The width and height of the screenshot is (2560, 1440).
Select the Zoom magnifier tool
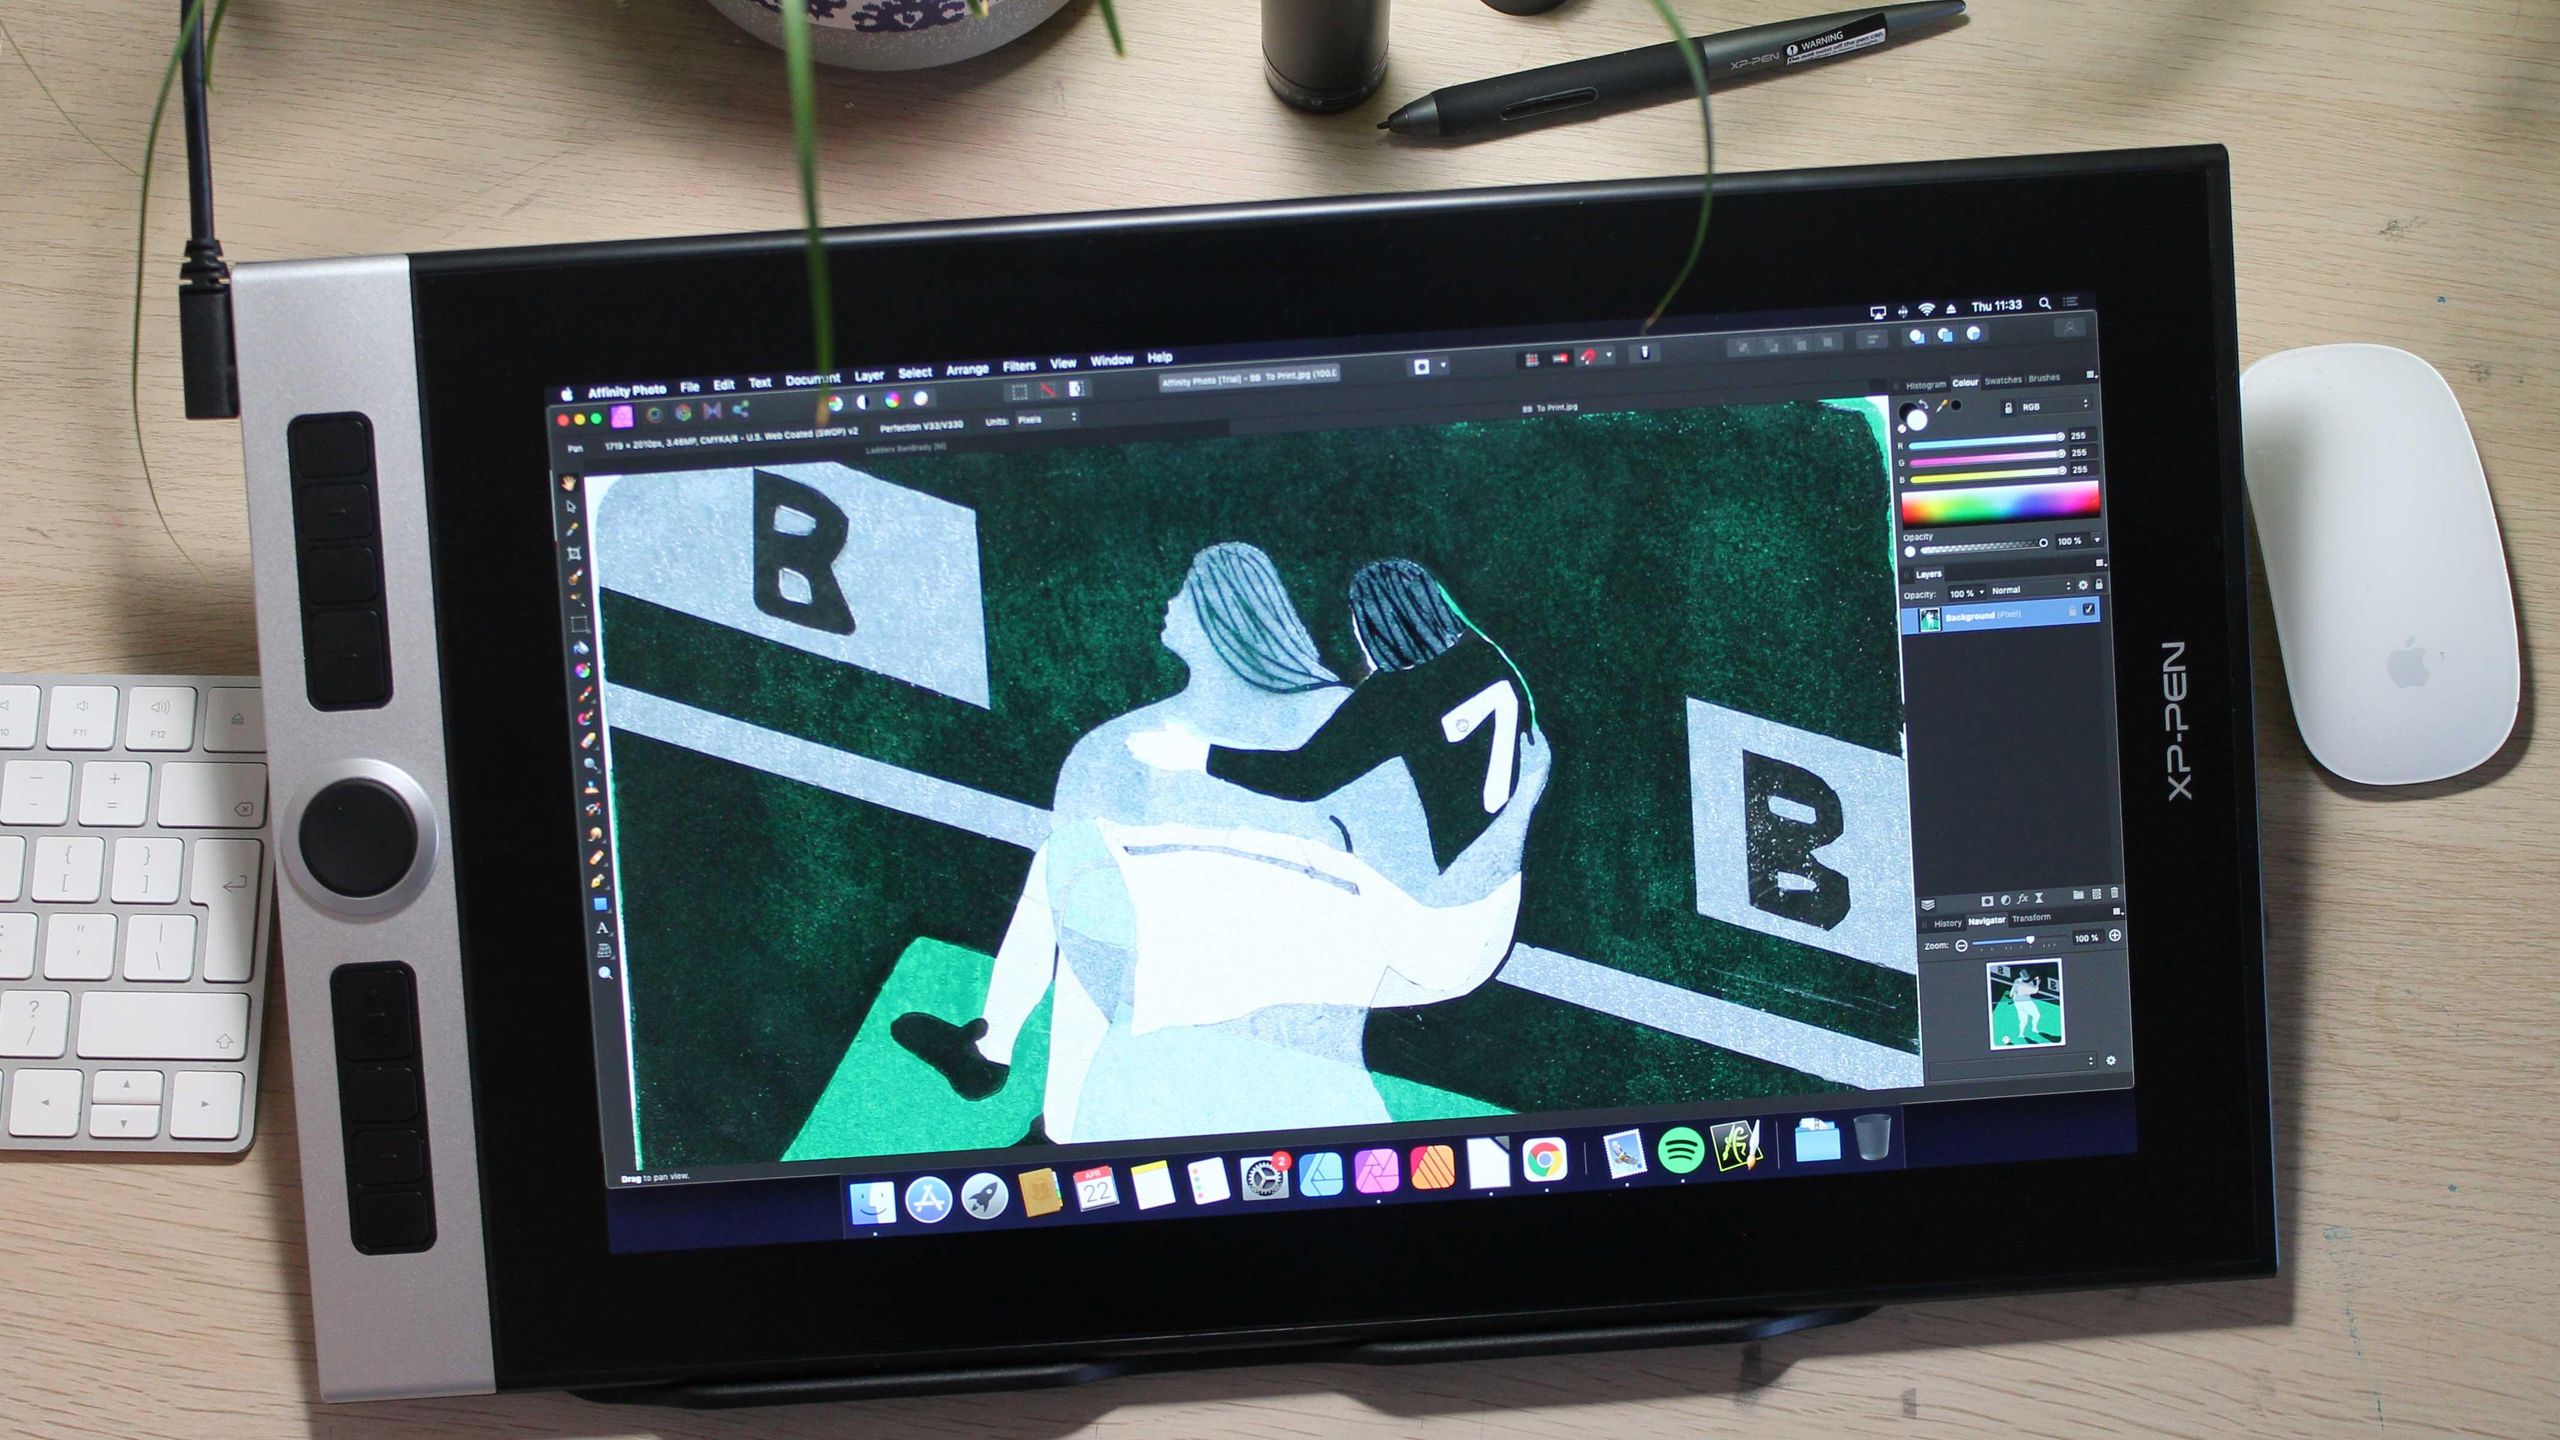pos(605,972)
